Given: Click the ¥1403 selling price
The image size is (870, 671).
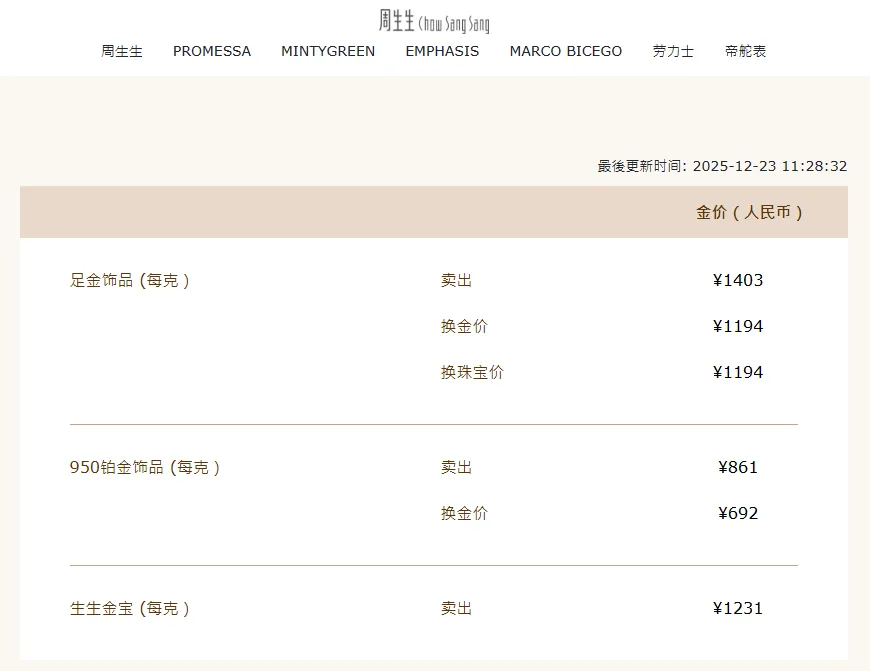Looking at the screenshot, I should [x=738, y=280].
